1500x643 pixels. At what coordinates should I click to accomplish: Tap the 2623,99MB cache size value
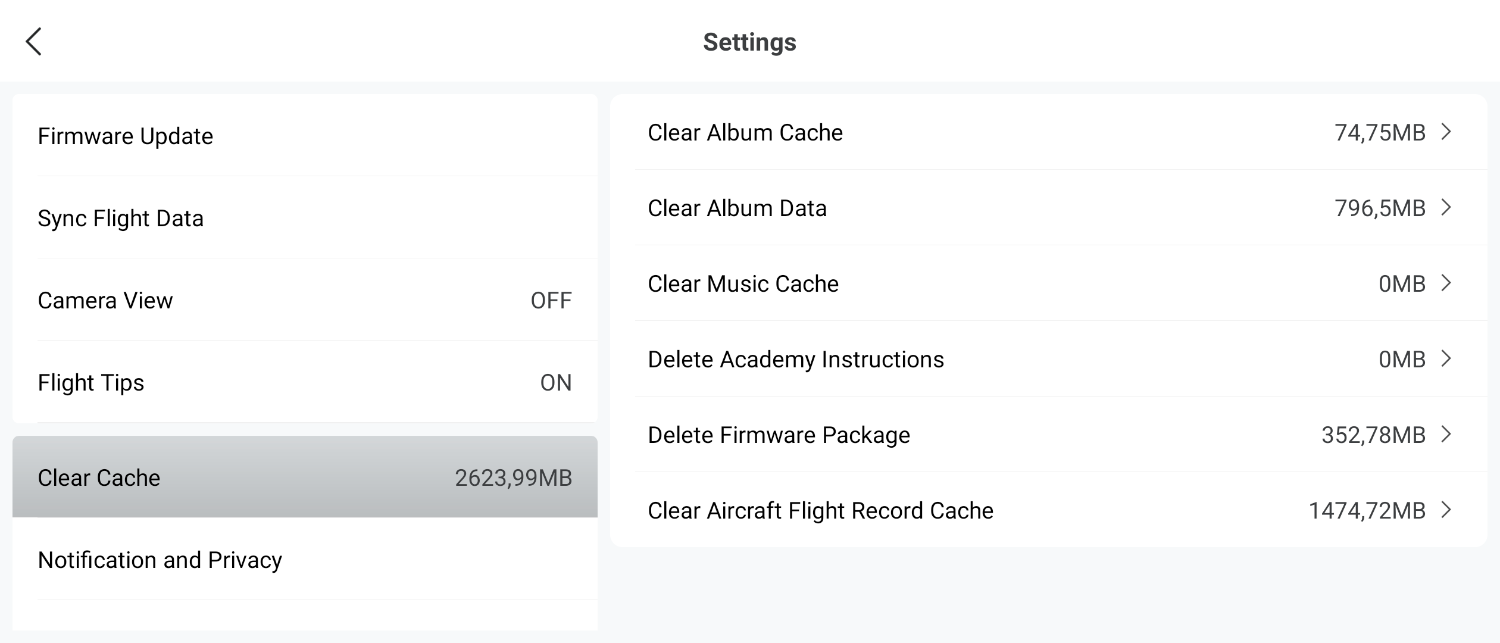point(513,478)
